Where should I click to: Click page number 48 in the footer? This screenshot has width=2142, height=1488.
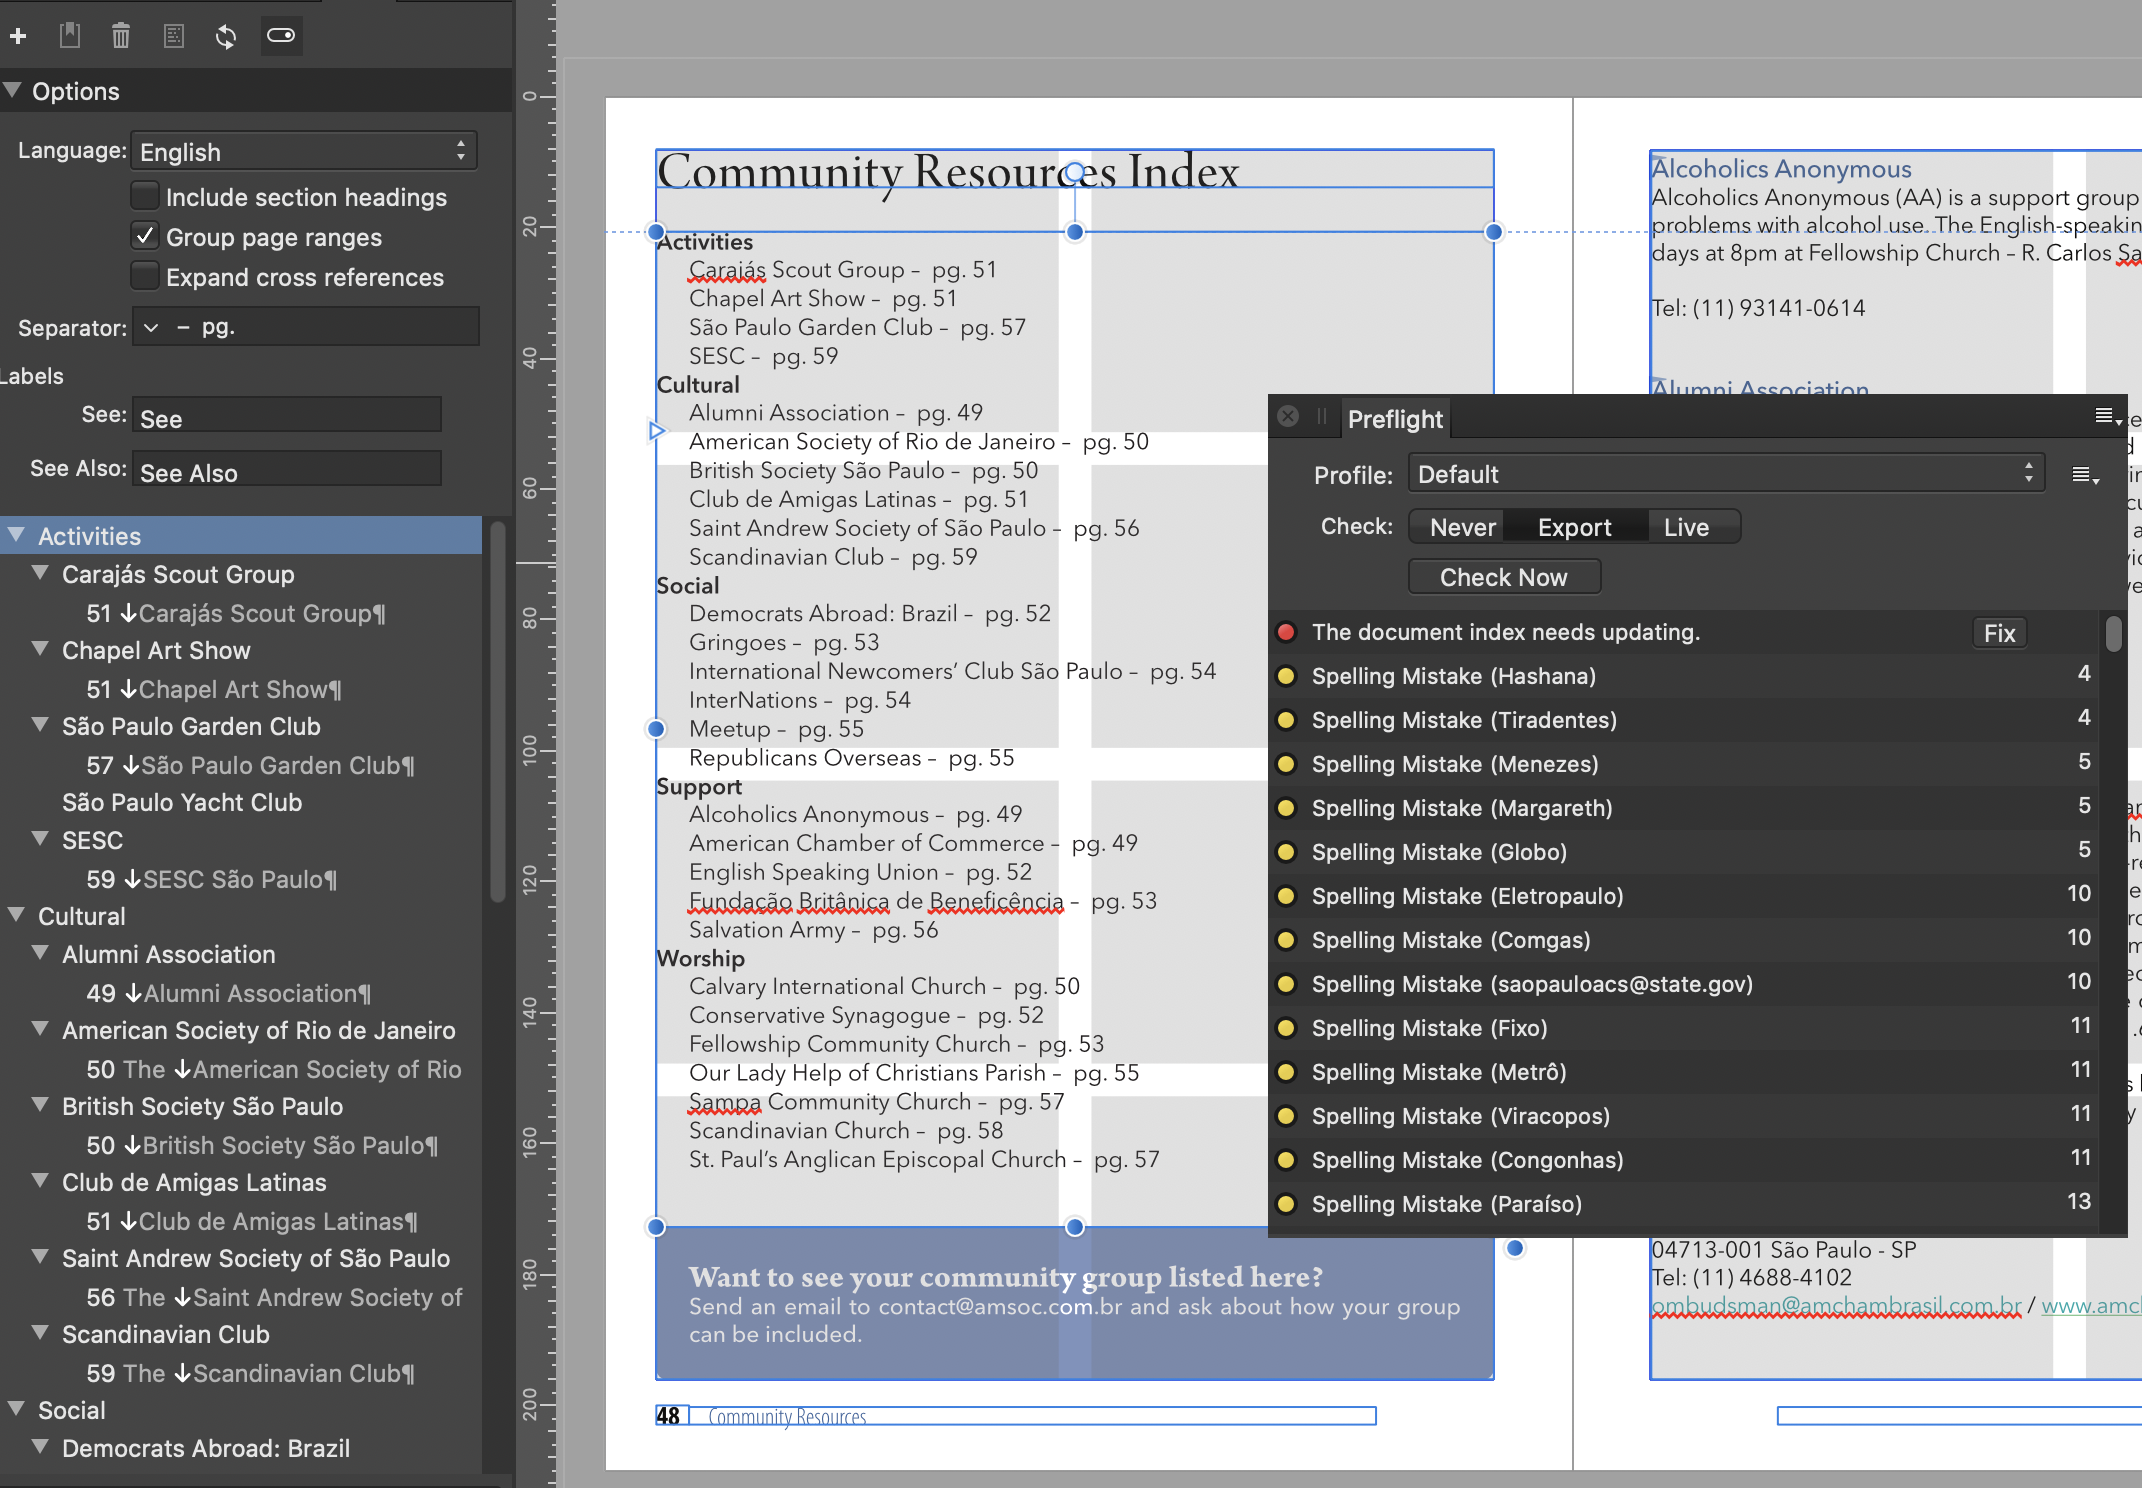tap(668, 1416)
